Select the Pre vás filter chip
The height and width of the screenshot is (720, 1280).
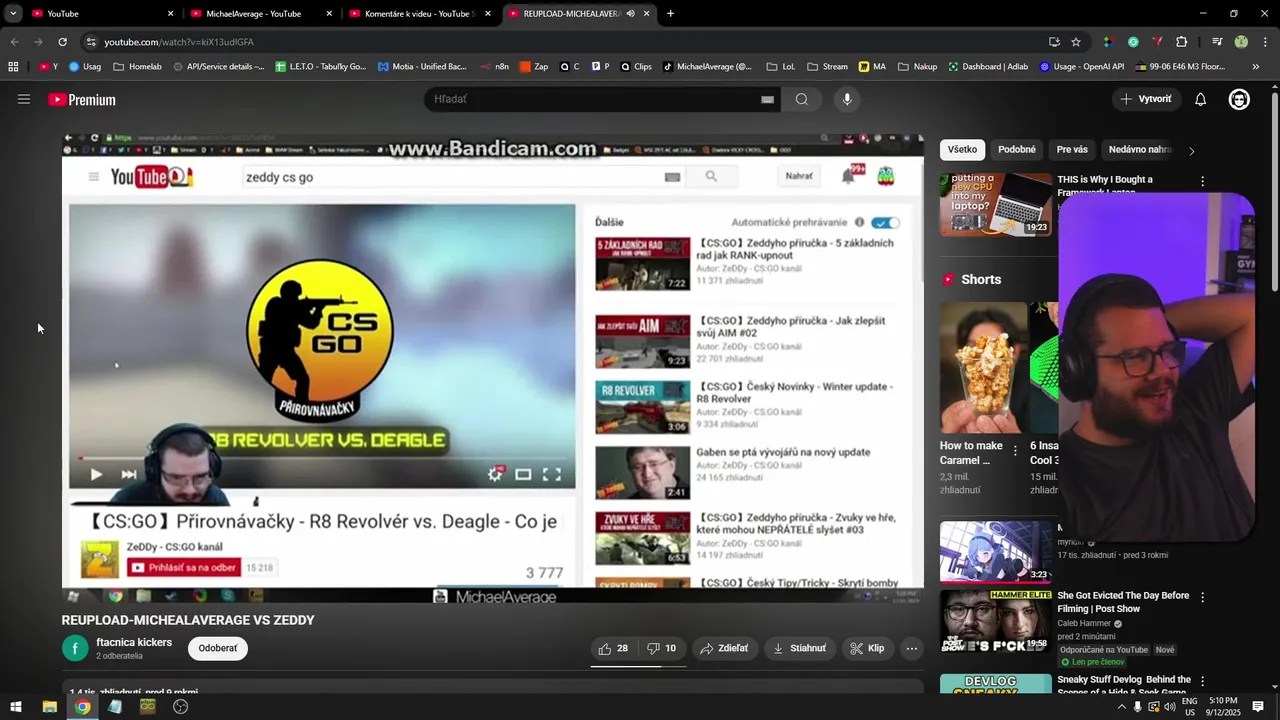pos(1072,150)
